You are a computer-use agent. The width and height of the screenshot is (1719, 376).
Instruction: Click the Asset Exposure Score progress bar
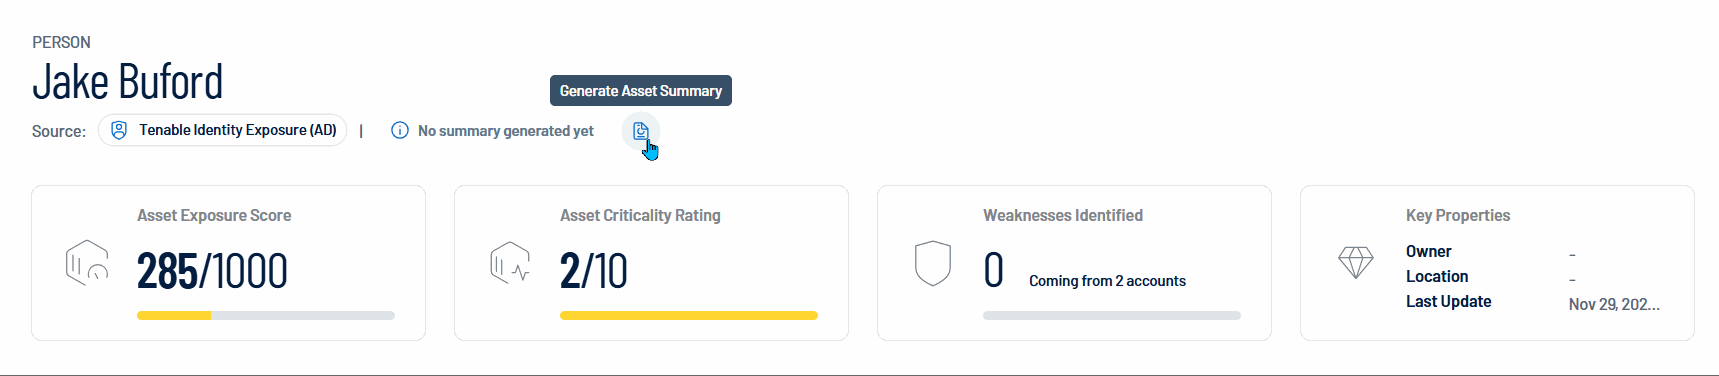pyautogui.click(x=266, y=315)
